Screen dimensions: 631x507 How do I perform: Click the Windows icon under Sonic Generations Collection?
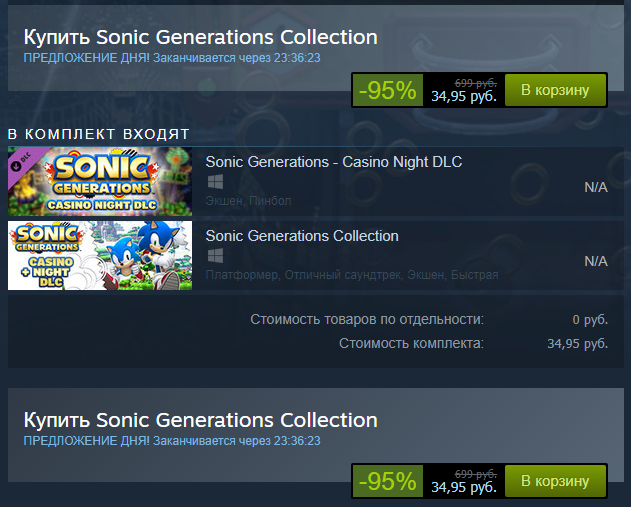[213, 256]
